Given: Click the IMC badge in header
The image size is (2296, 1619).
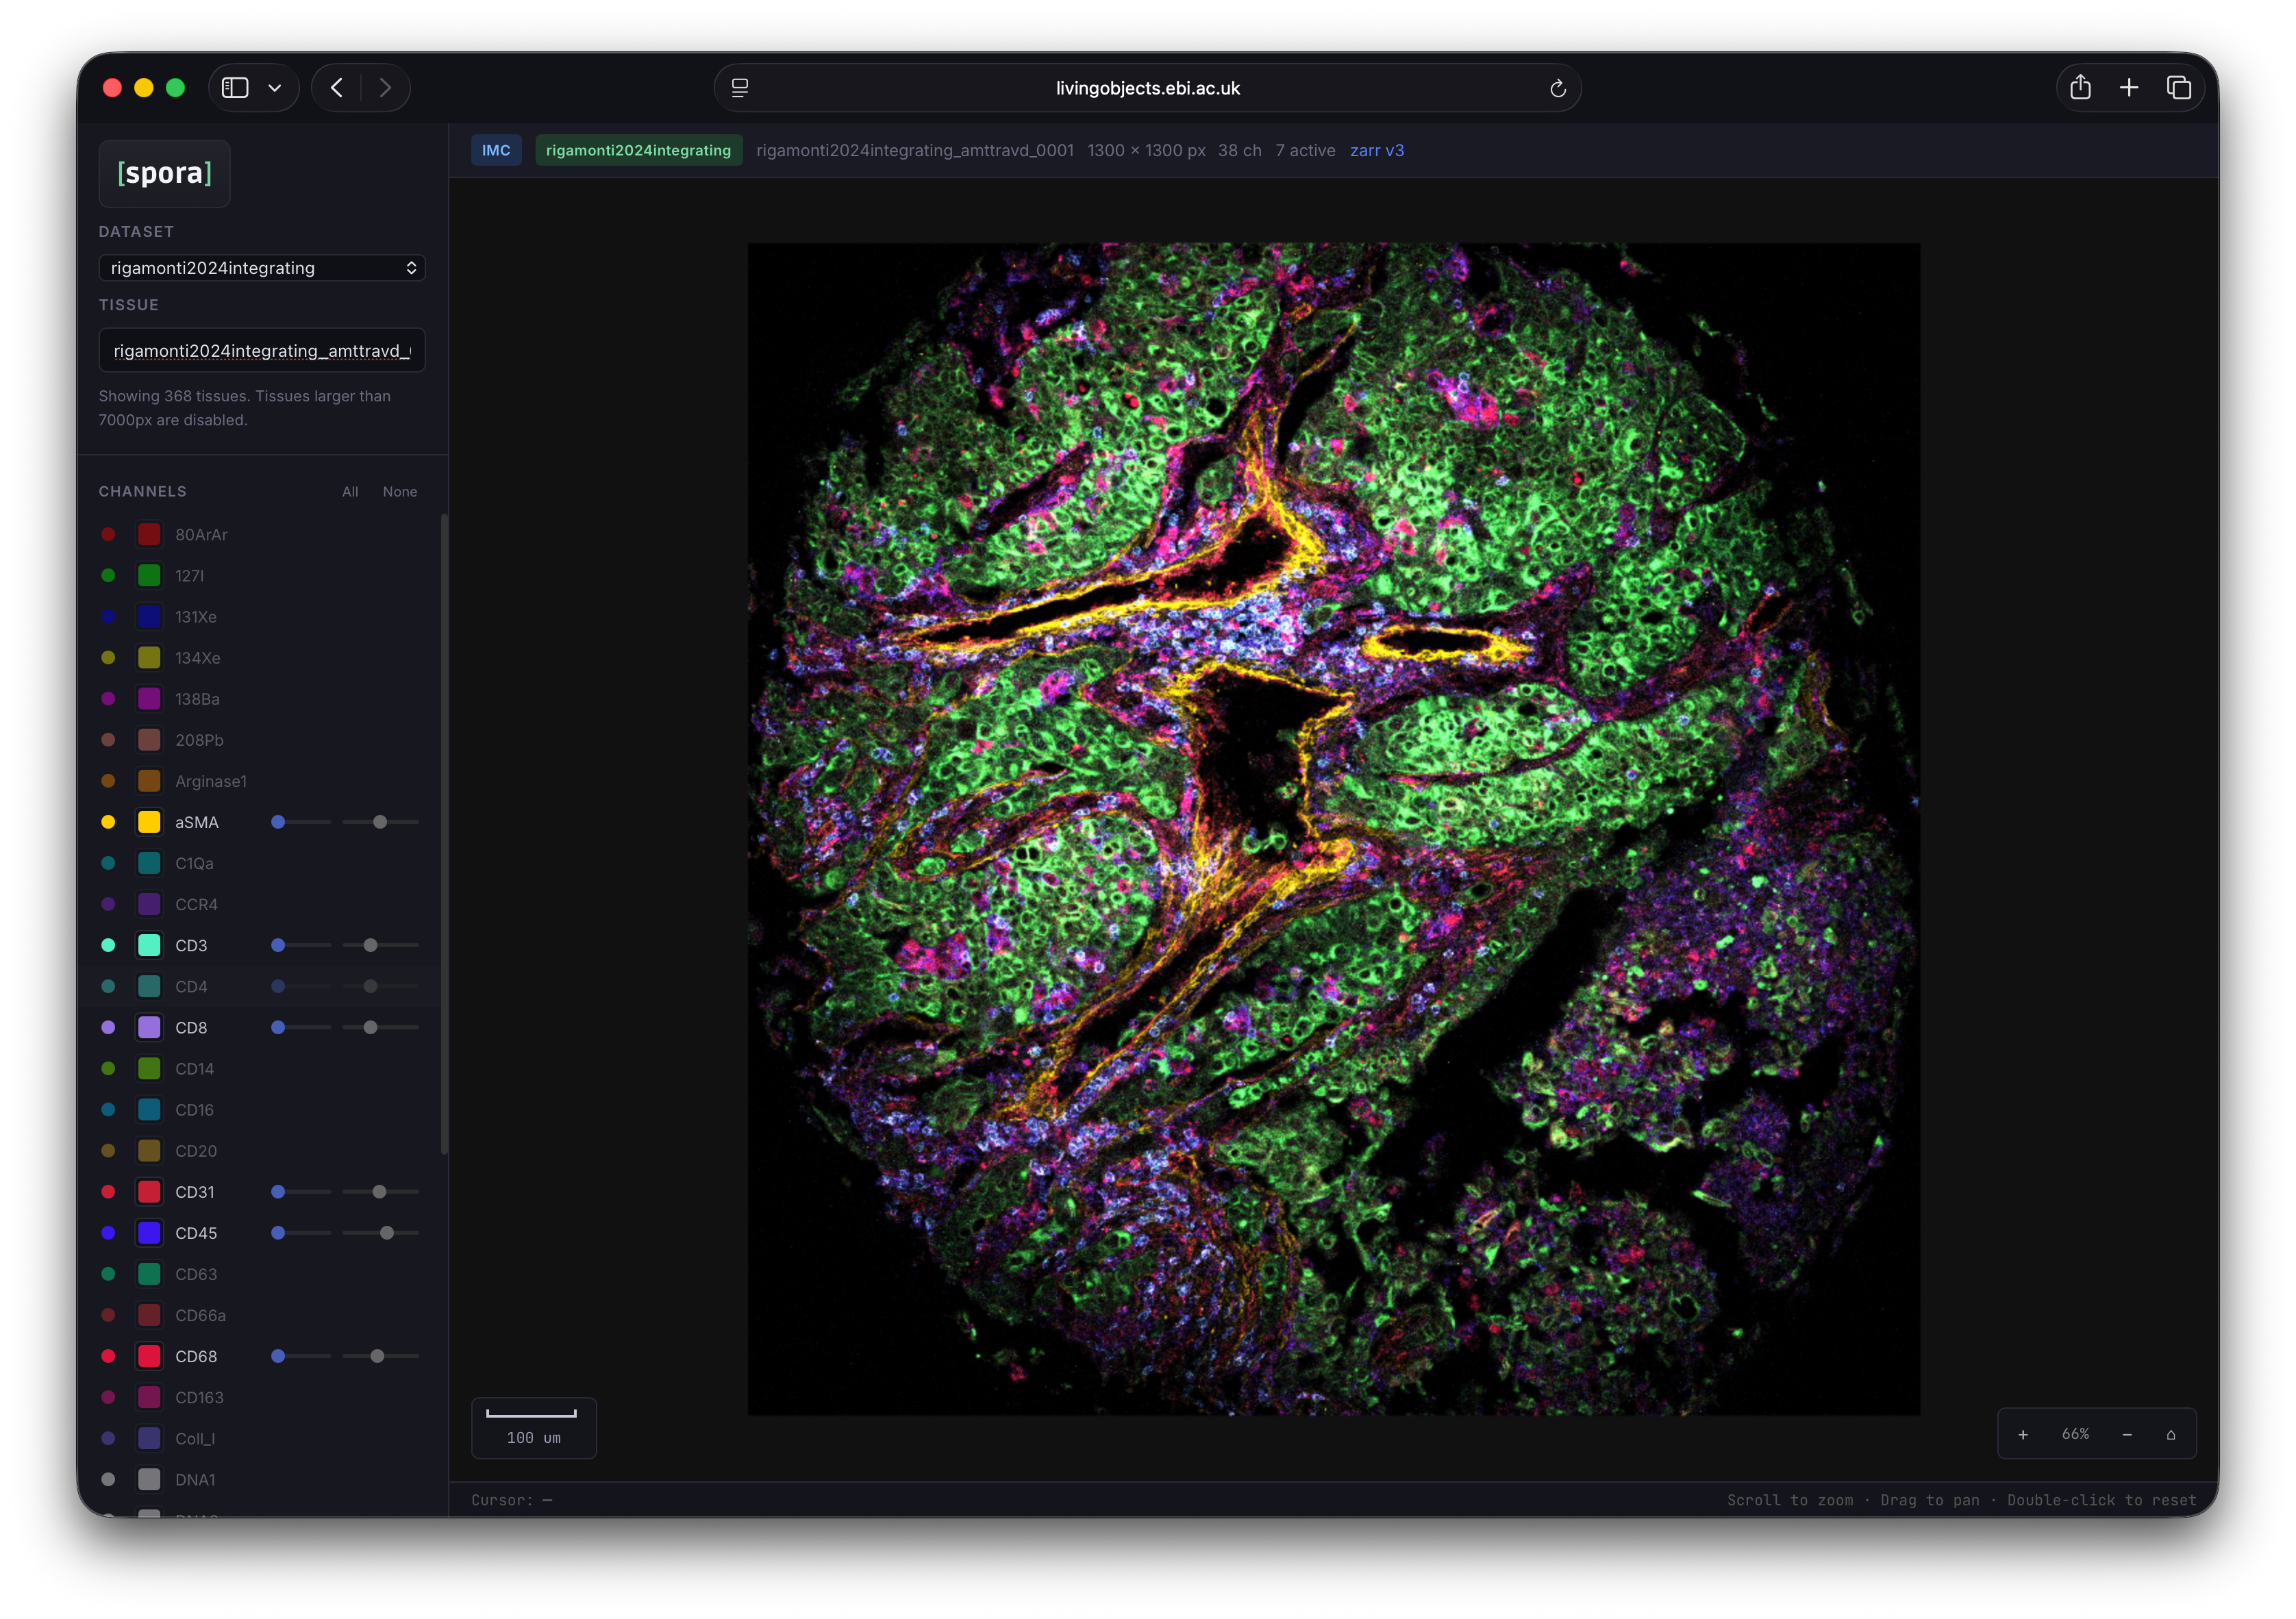Looking at the screenshot, I should (496, 150).
